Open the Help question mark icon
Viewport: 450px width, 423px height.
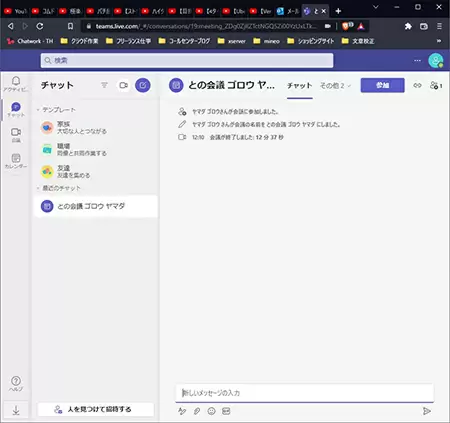click(x=16, y=383)
